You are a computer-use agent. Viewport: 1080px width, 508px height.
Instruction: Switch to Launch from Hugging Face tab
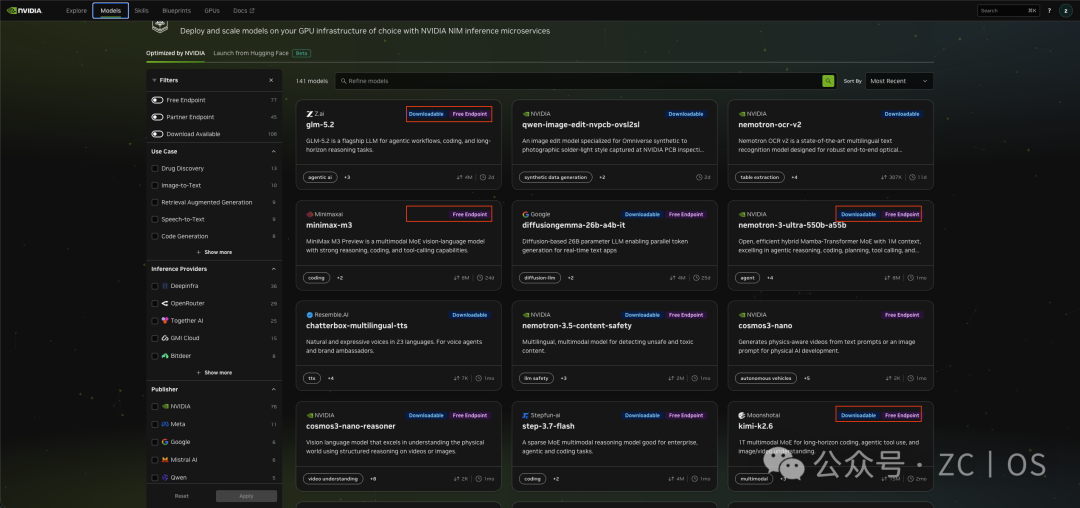pos(251,53)
